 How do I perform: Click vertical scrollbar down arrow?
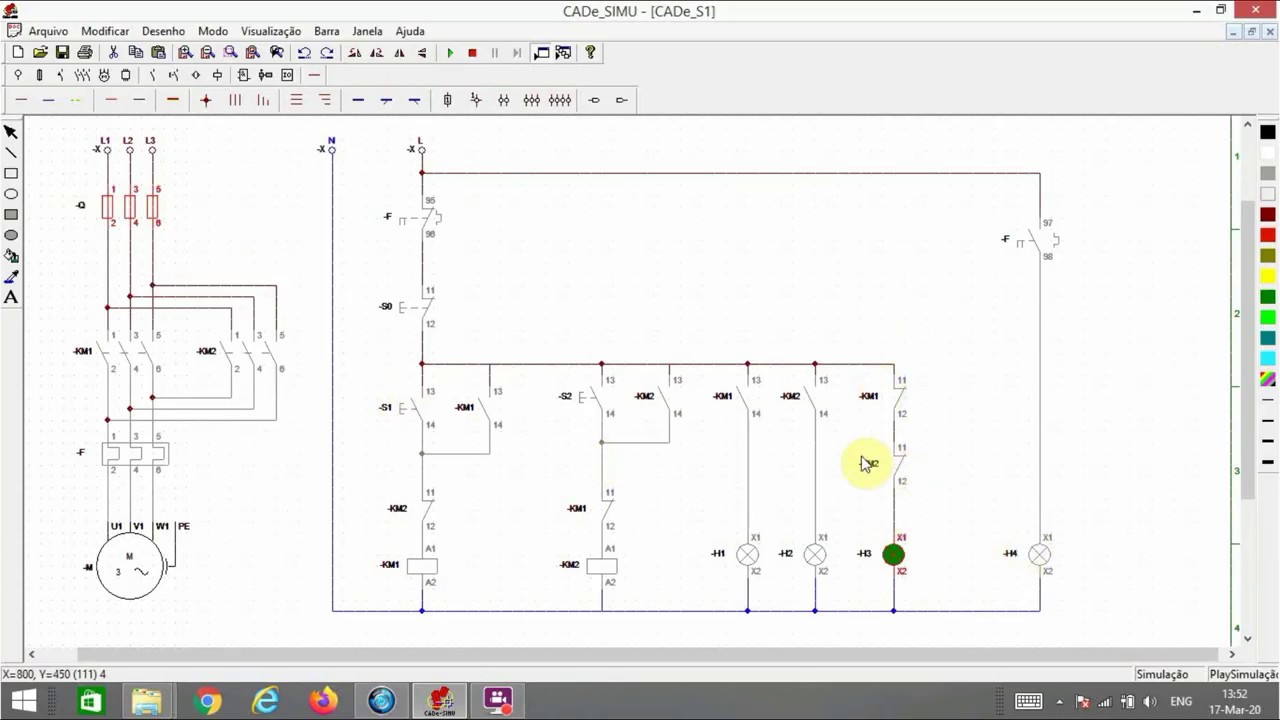[1247, 637]
